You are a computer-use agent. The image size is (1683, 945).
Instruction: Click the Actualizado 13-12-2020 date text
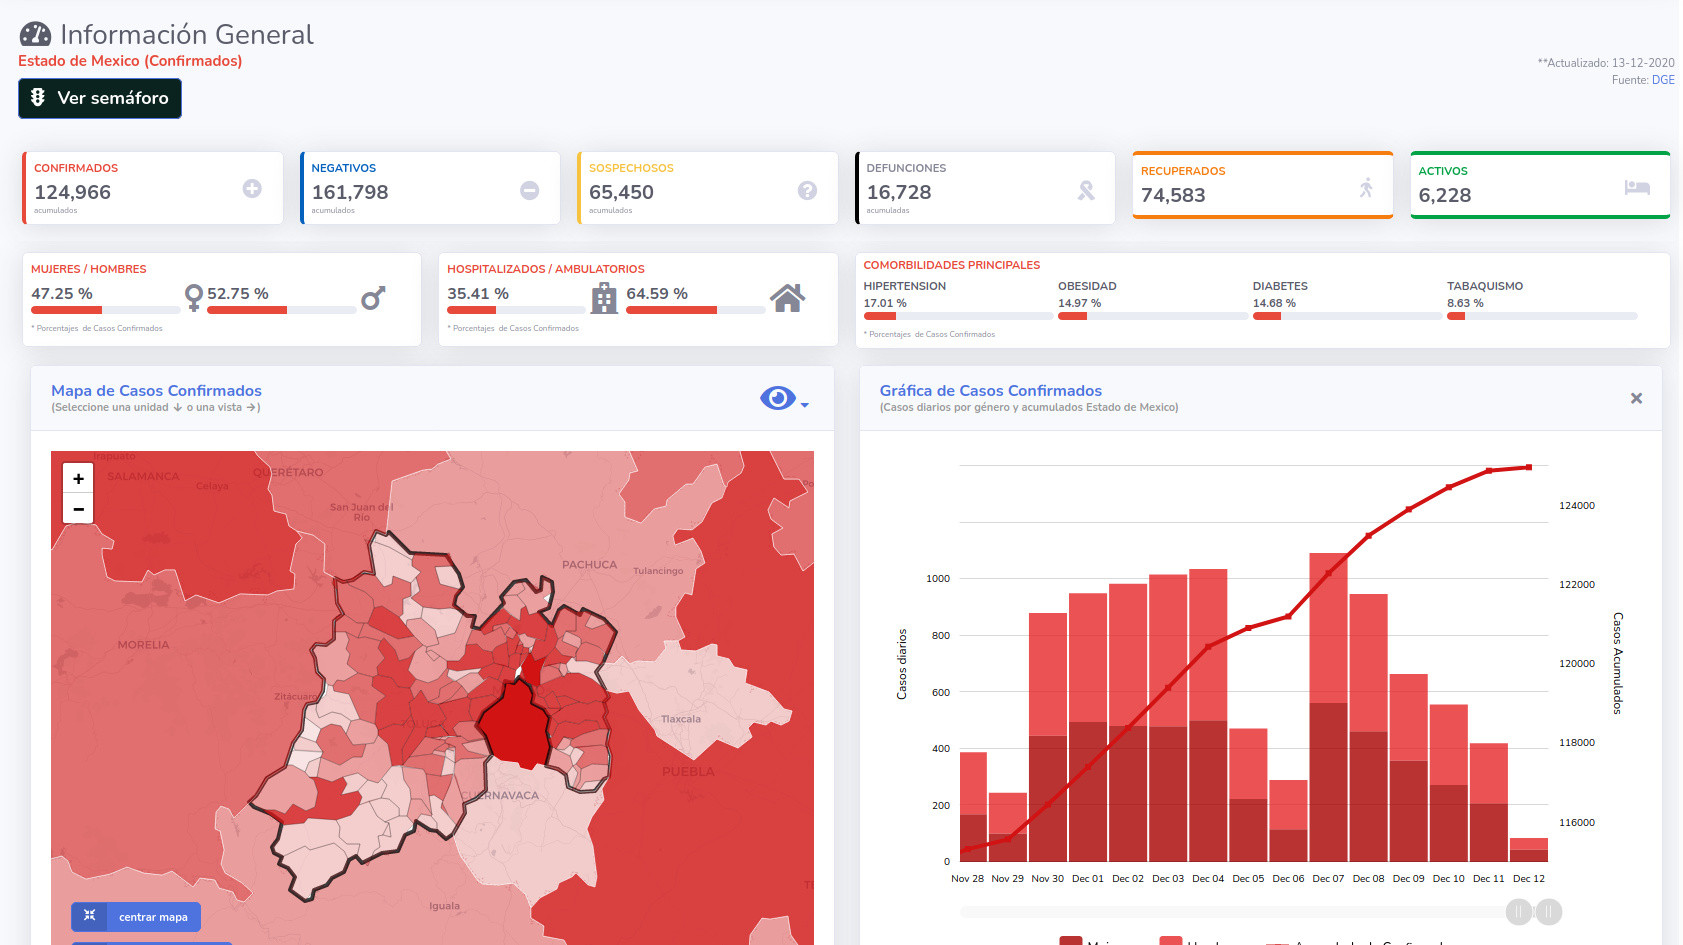click(x=1606, y=63)
